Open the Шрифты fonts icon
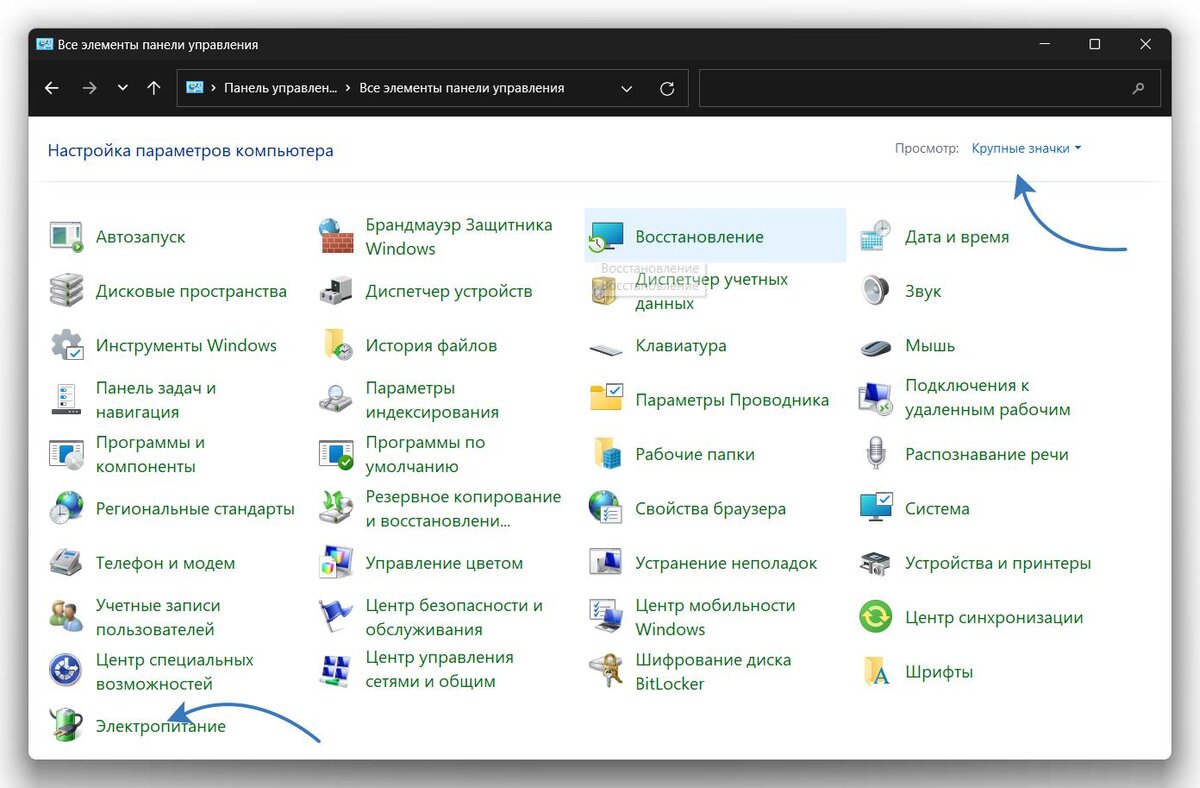Screen dimensions: 1200x788 876,671
